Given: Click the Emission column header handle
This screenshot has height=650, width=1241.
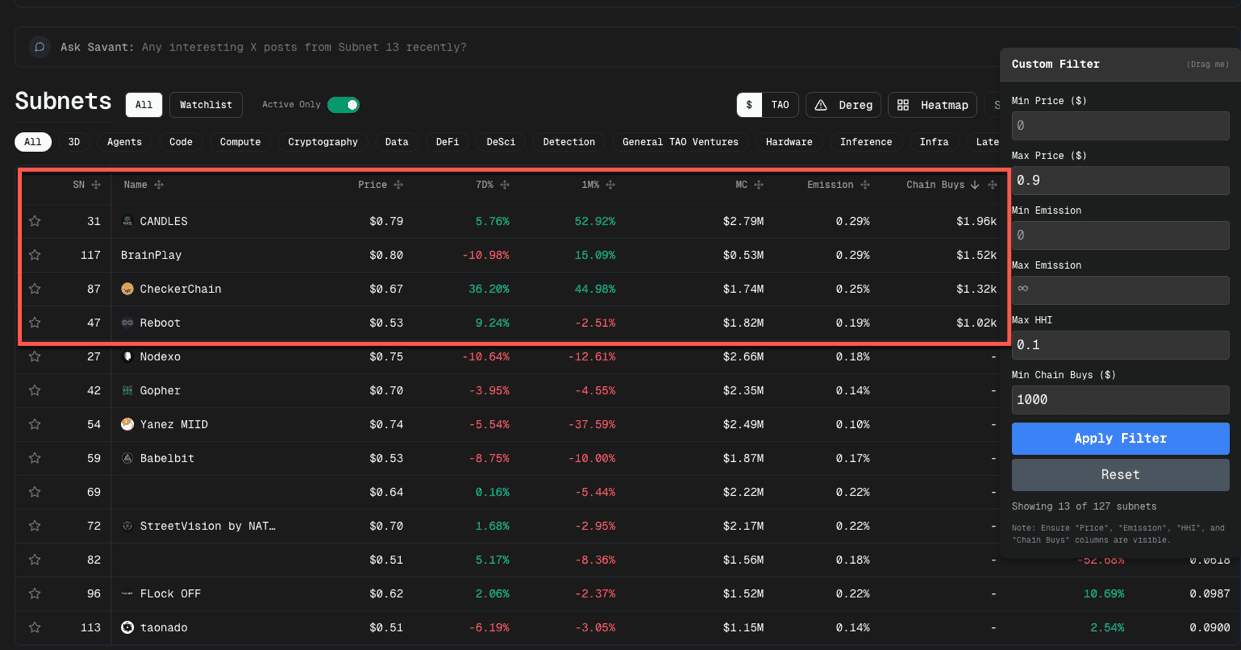Looking at the screenshot, I should 865,185.
